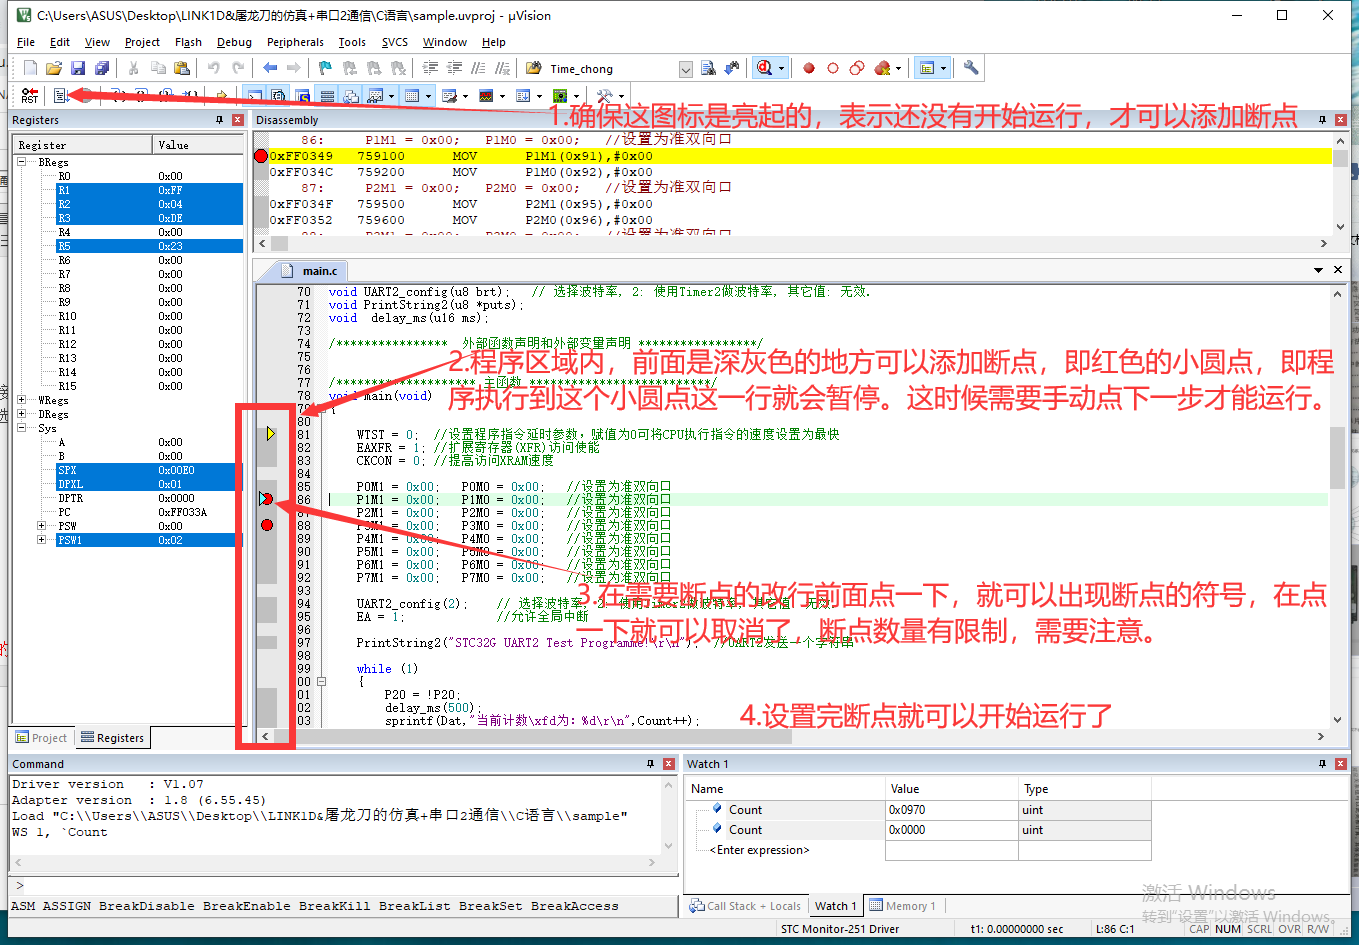Viewport: 1359px width, 945px height.
Task: Toggle auto-hide pin on Disassembly panel
Action: [1322, 120]
